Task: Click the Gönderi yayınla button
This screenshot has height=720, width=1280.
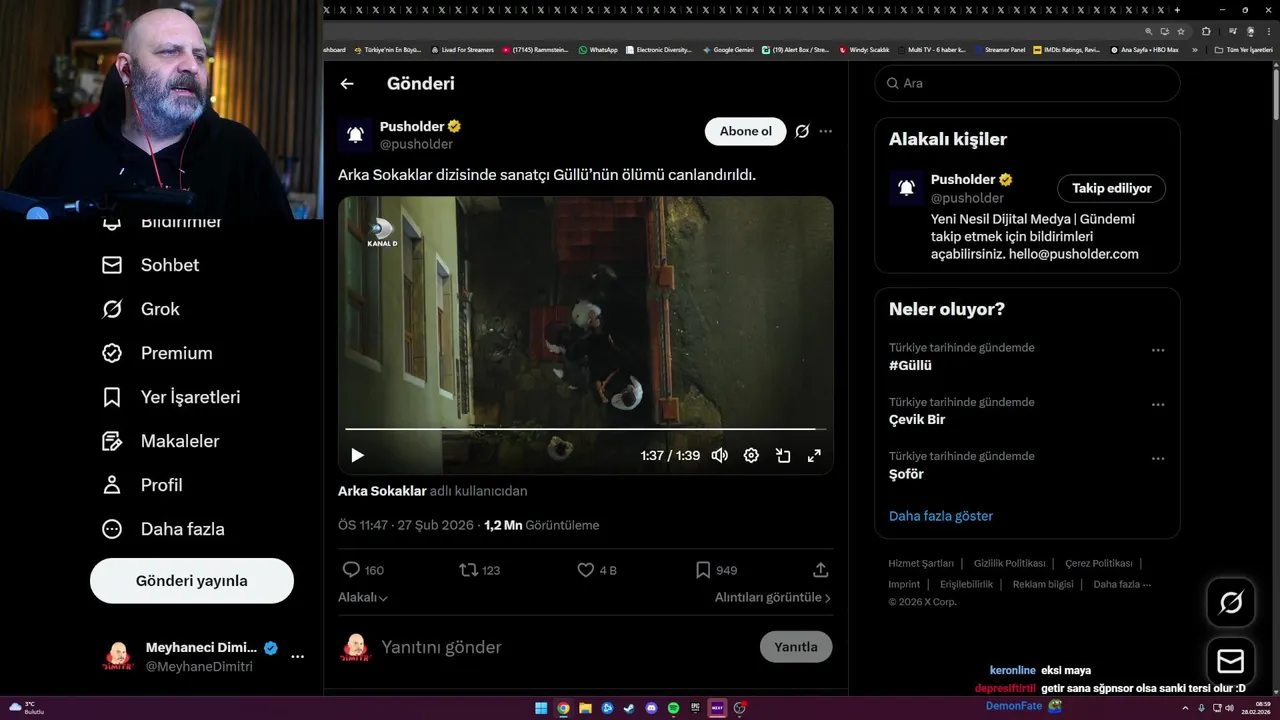Action: point(192,581)
